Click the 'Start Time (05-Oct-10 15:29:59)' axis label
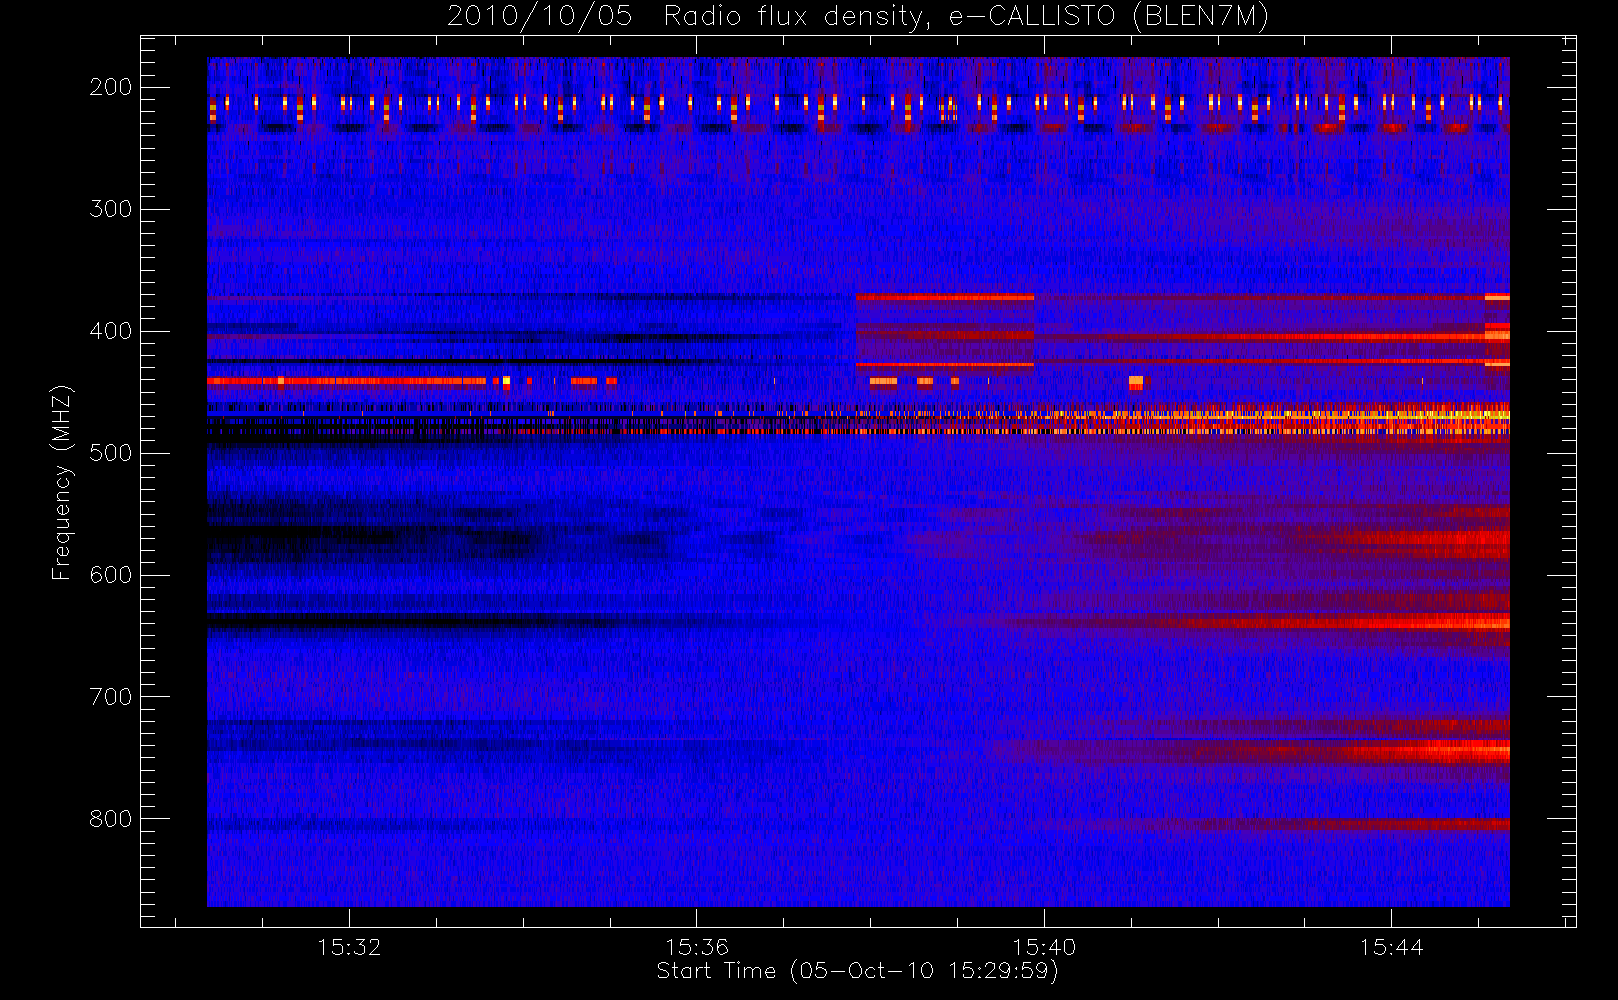The width and height of the screenshot is (1618, 1000). point(857,971)
